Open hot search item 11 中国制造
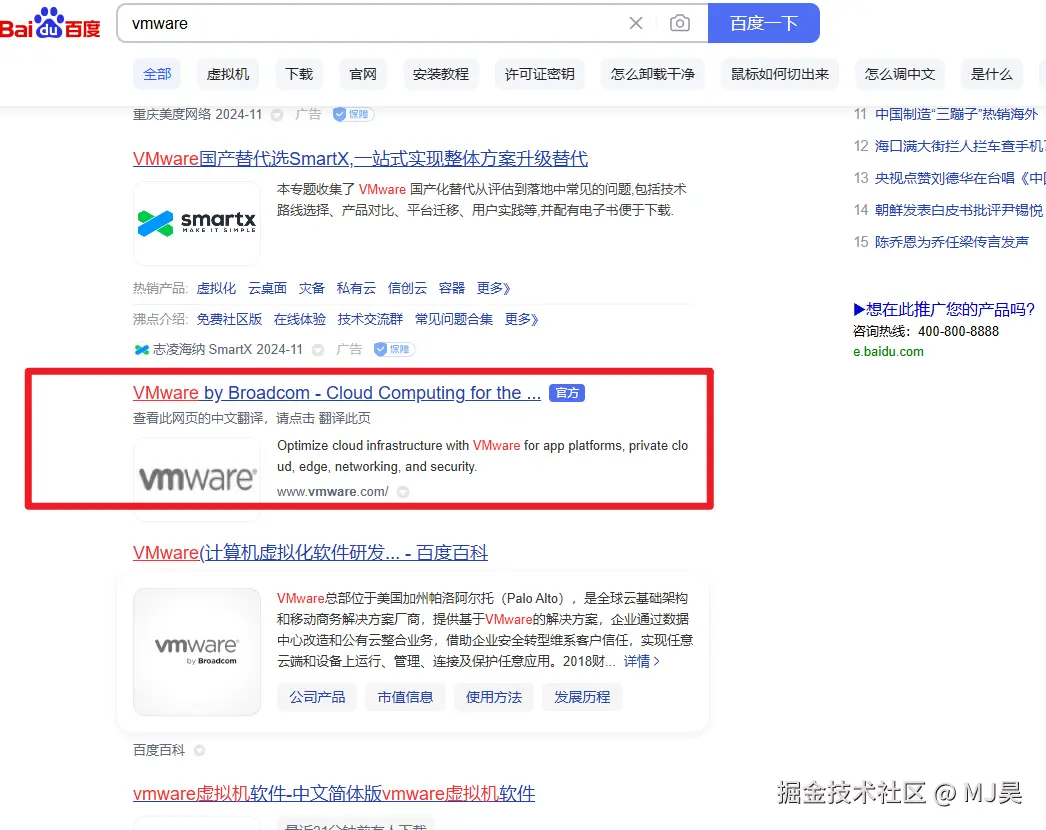Screen dimensions: 1046x830 956,114
